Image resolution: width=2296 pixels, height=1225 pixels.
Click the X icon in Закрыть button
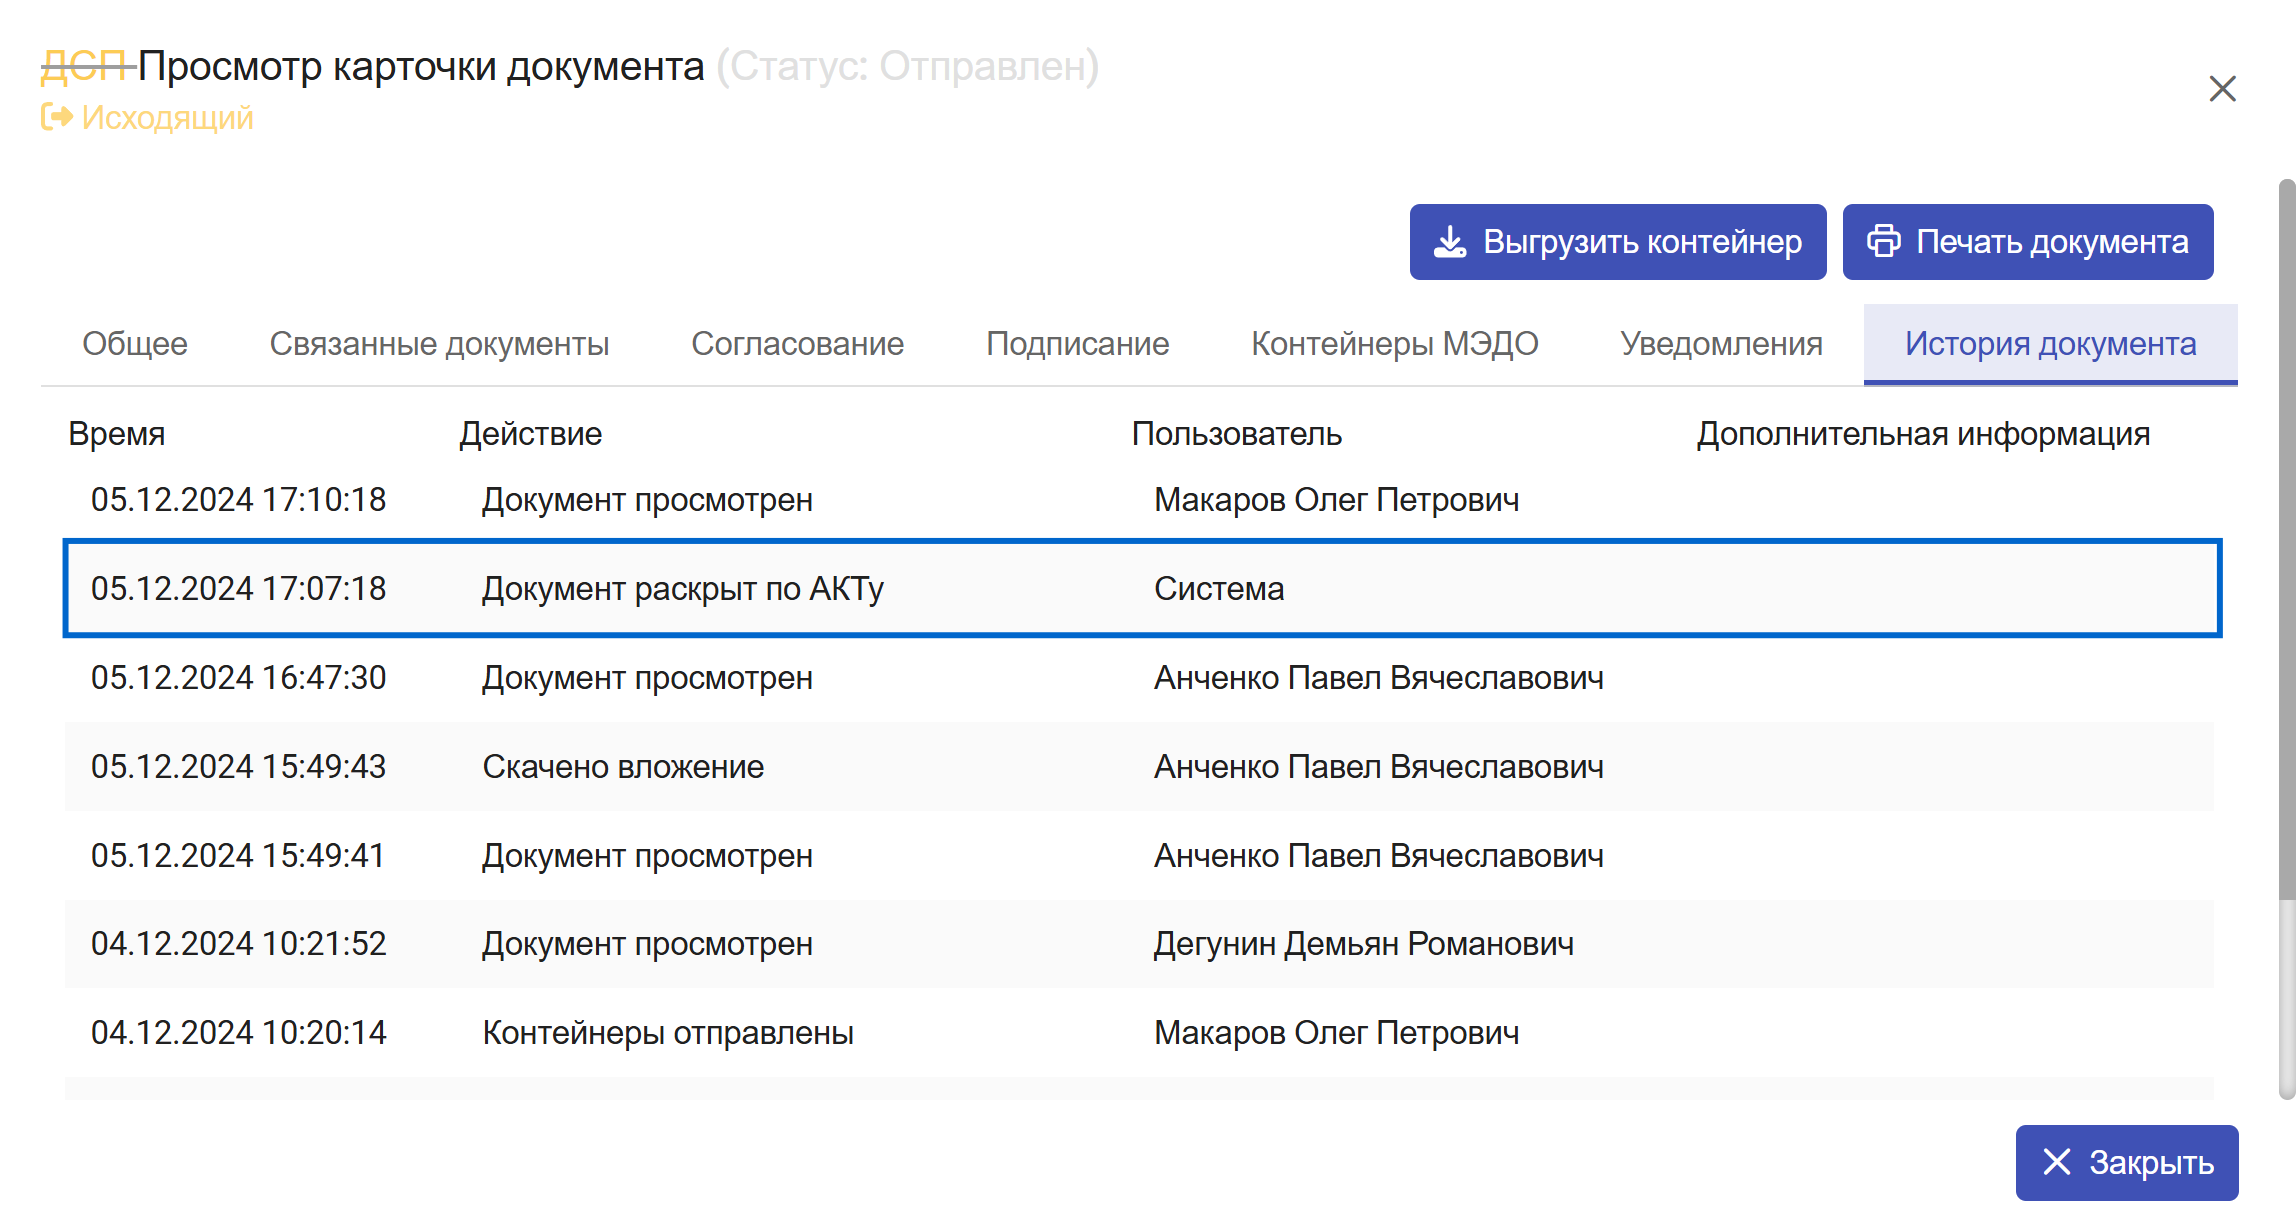[x=2057, y=1162]
